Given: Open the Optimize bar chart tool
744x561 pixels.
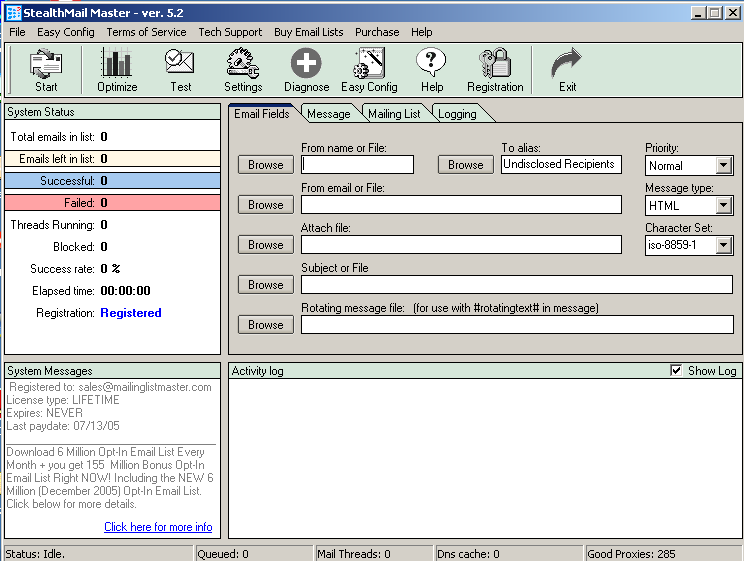Looking at the screenshot, I should pos(117,71).
